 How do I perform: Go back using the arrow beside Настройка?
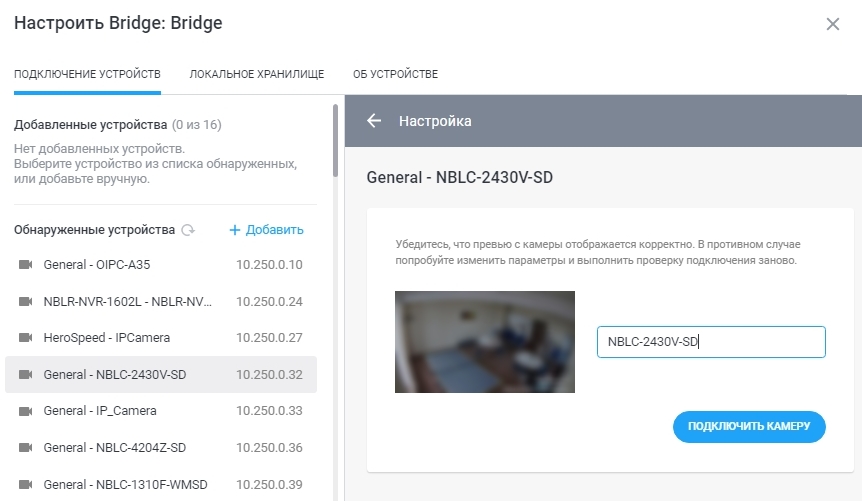(374, 121)
